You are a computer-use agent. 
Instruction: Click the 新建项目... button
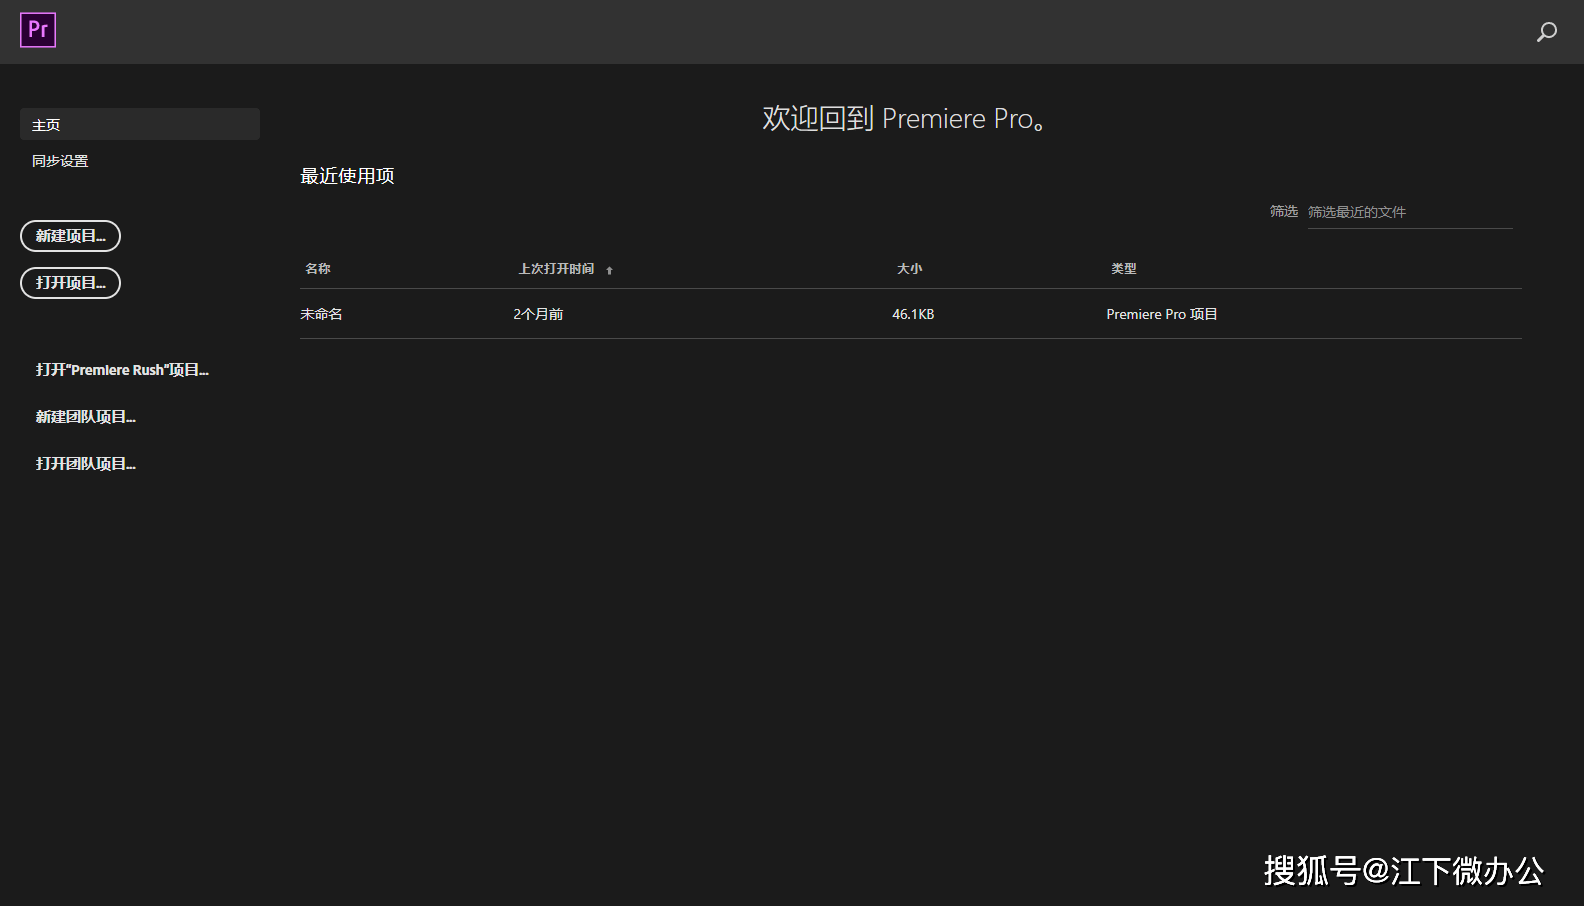(x=70, y=236)
